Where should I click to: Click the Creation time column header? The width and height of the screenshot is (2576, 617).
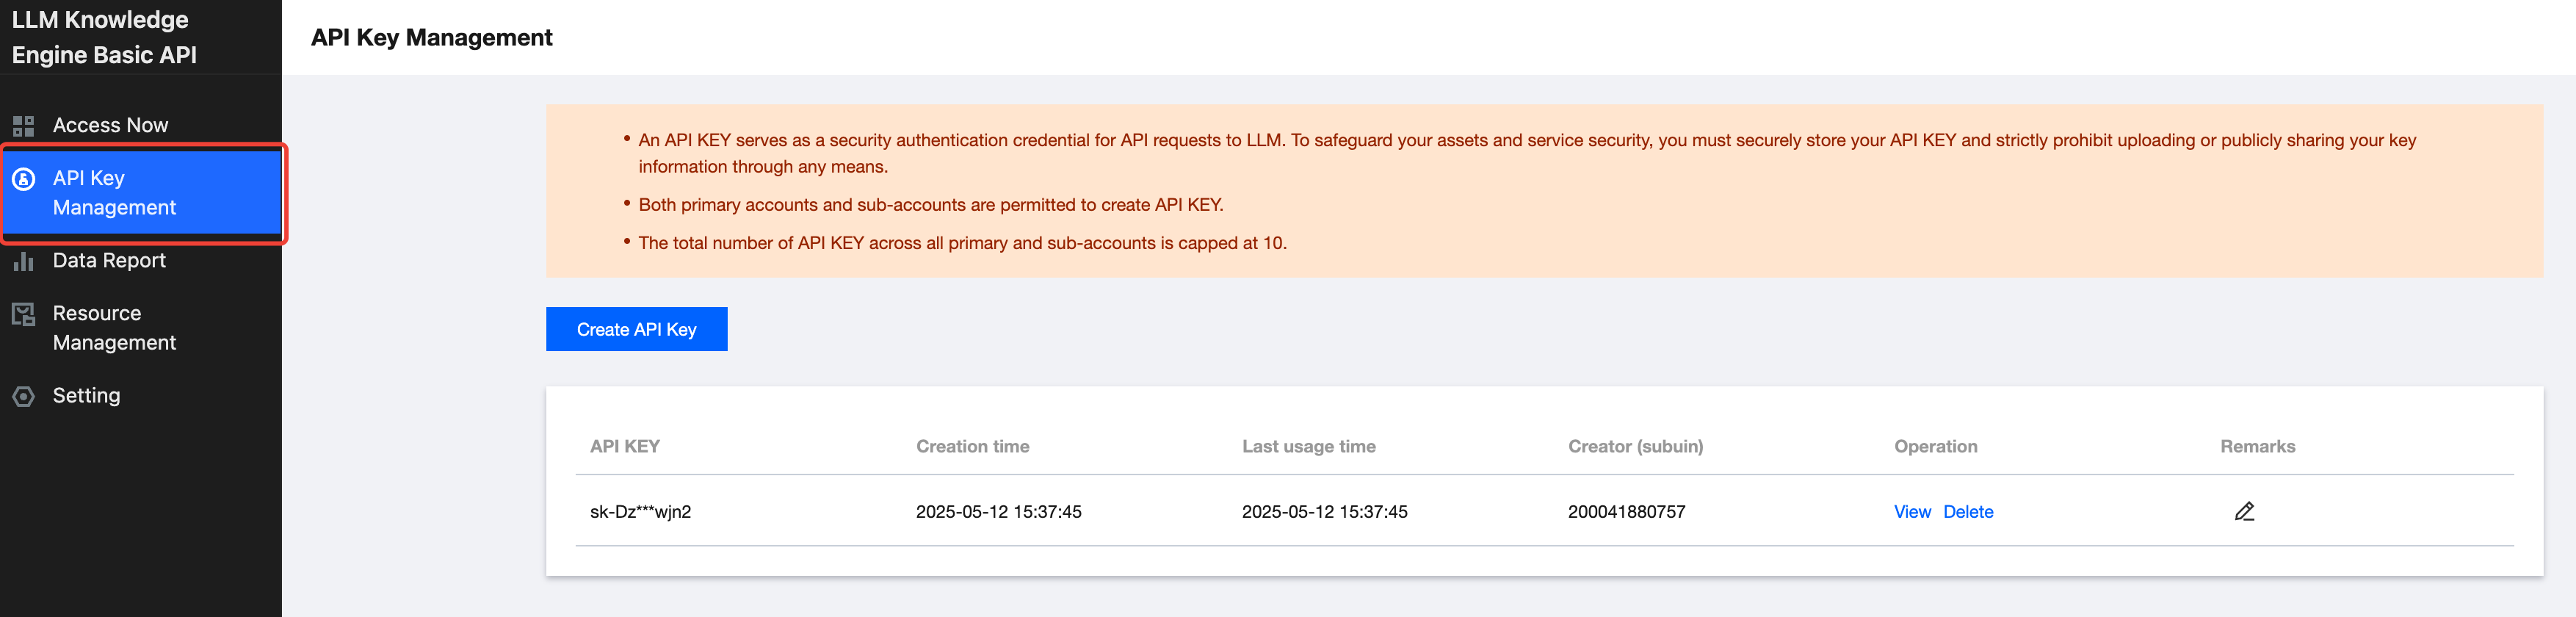point(972,447)
